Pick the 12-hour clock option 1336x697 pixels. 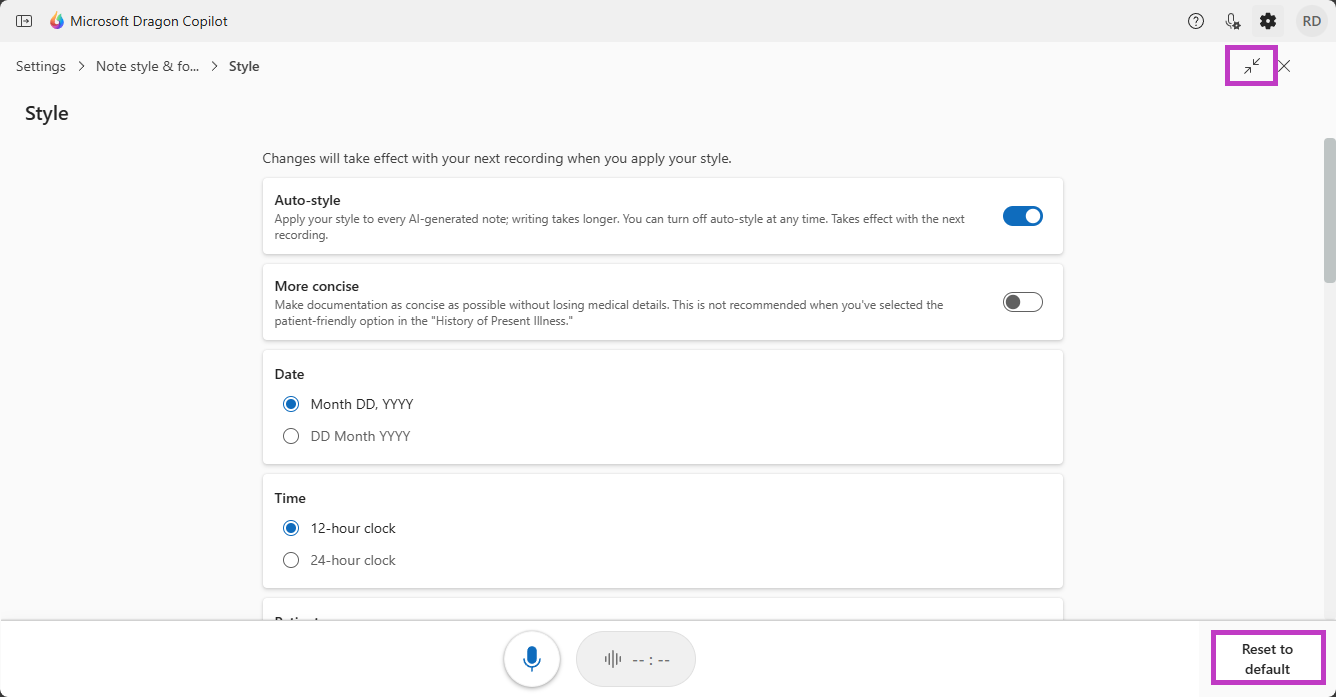(291, 528)
